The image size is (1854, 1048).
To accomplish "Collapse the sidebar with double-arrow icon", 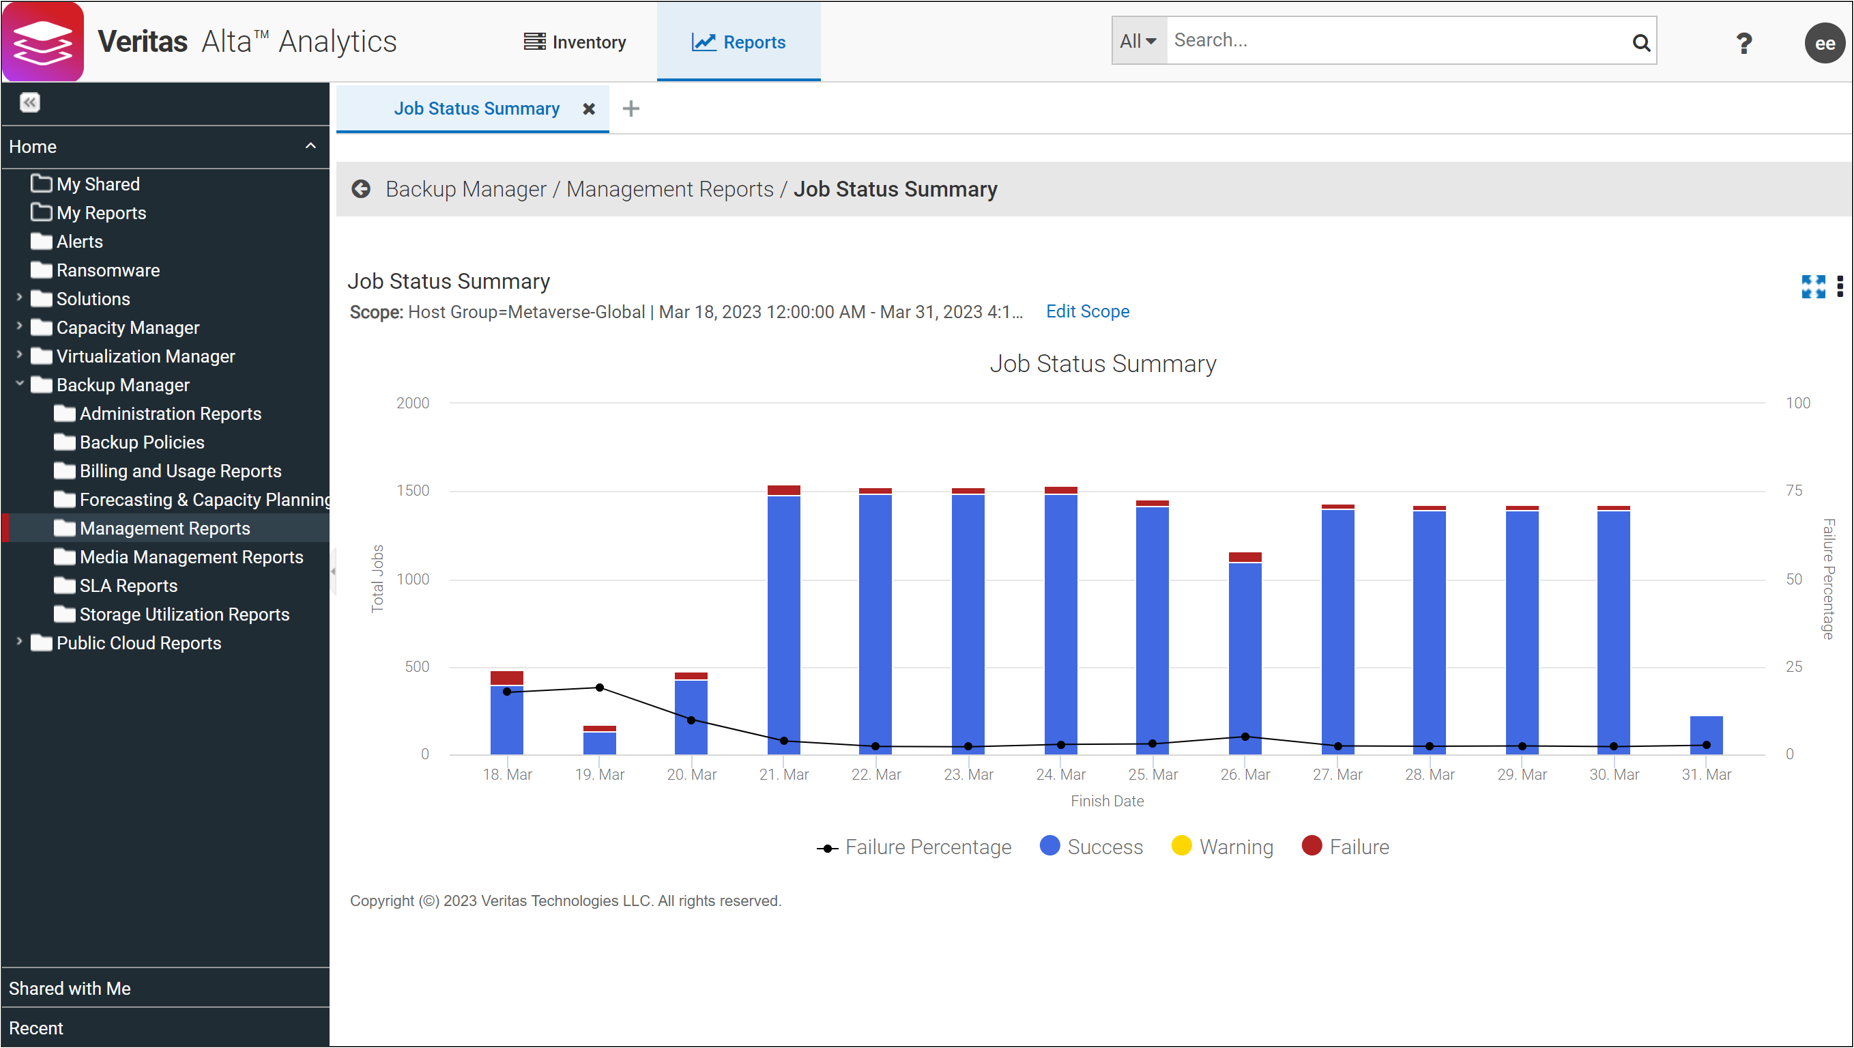I will coord(30,102).
